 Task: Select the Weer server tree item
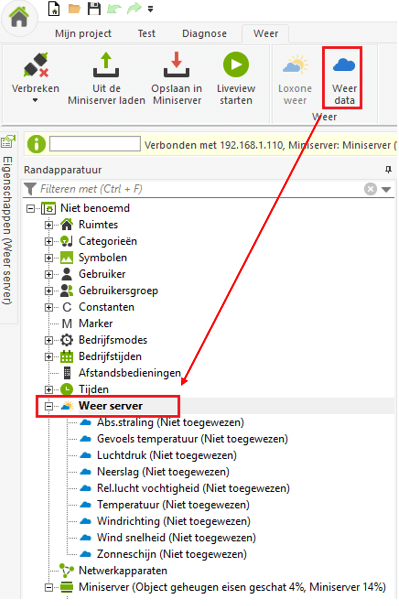tap(111, 406)
